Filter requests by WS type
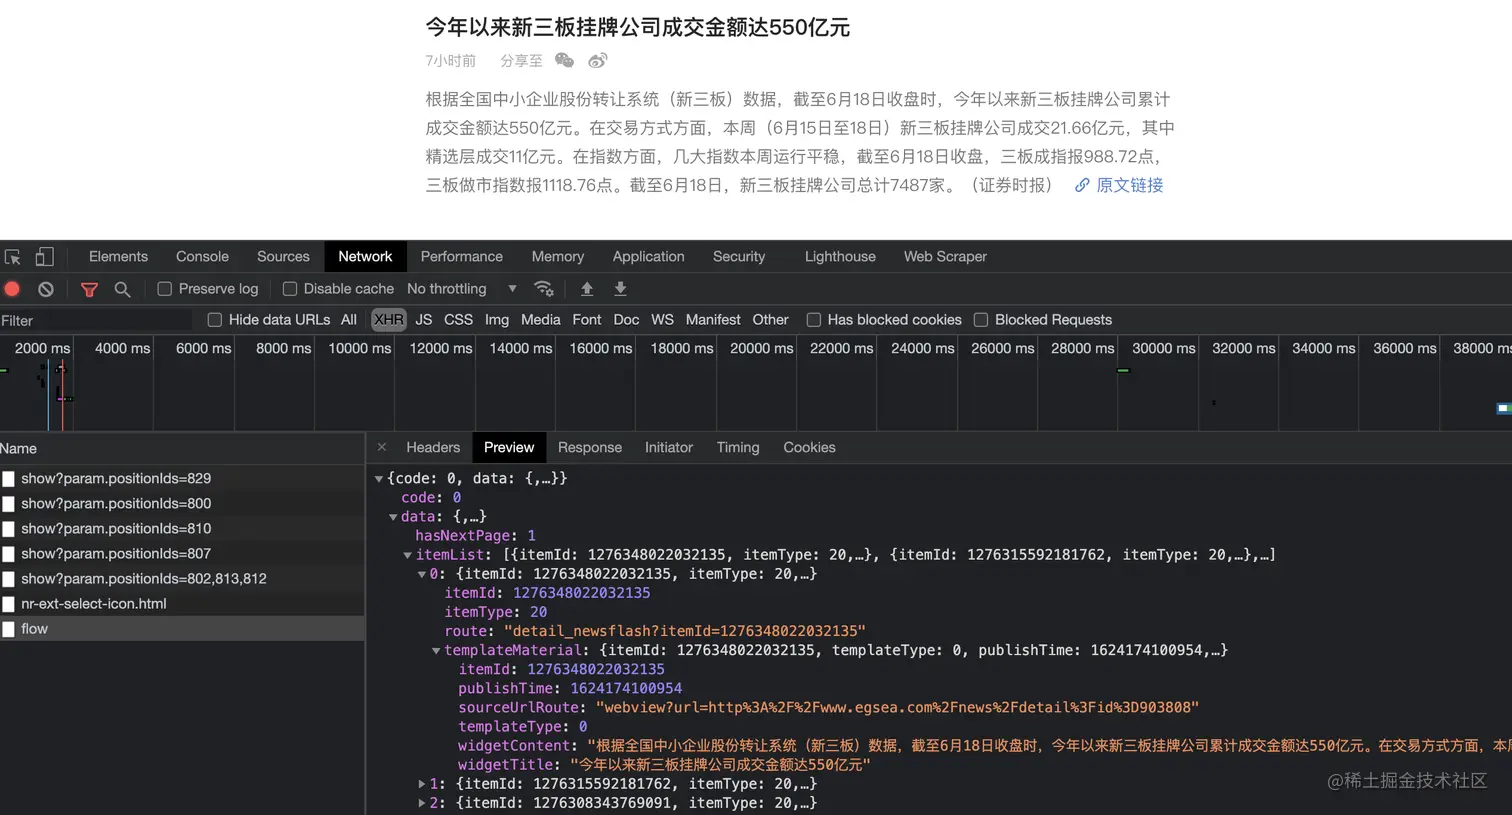 (662, 320)
